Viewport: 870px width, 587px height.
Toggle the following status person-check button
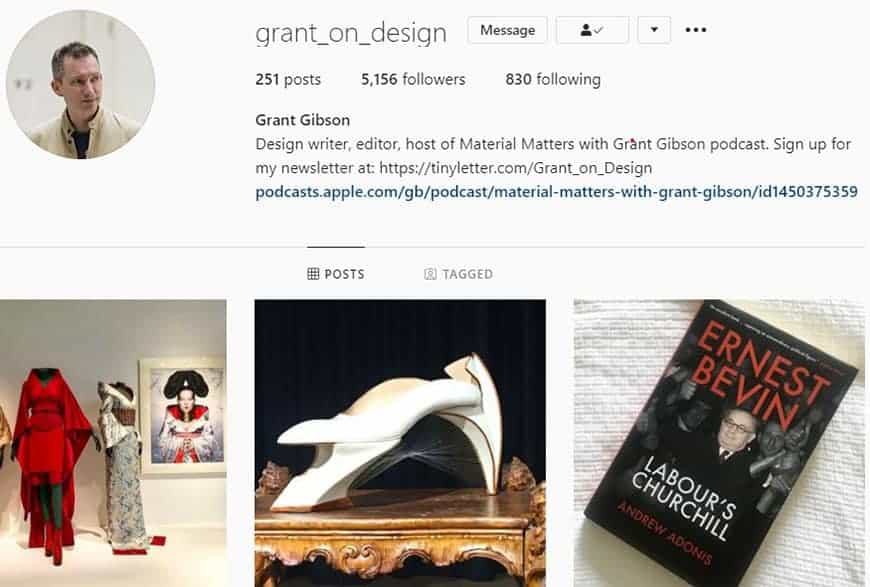click(592, 30)
